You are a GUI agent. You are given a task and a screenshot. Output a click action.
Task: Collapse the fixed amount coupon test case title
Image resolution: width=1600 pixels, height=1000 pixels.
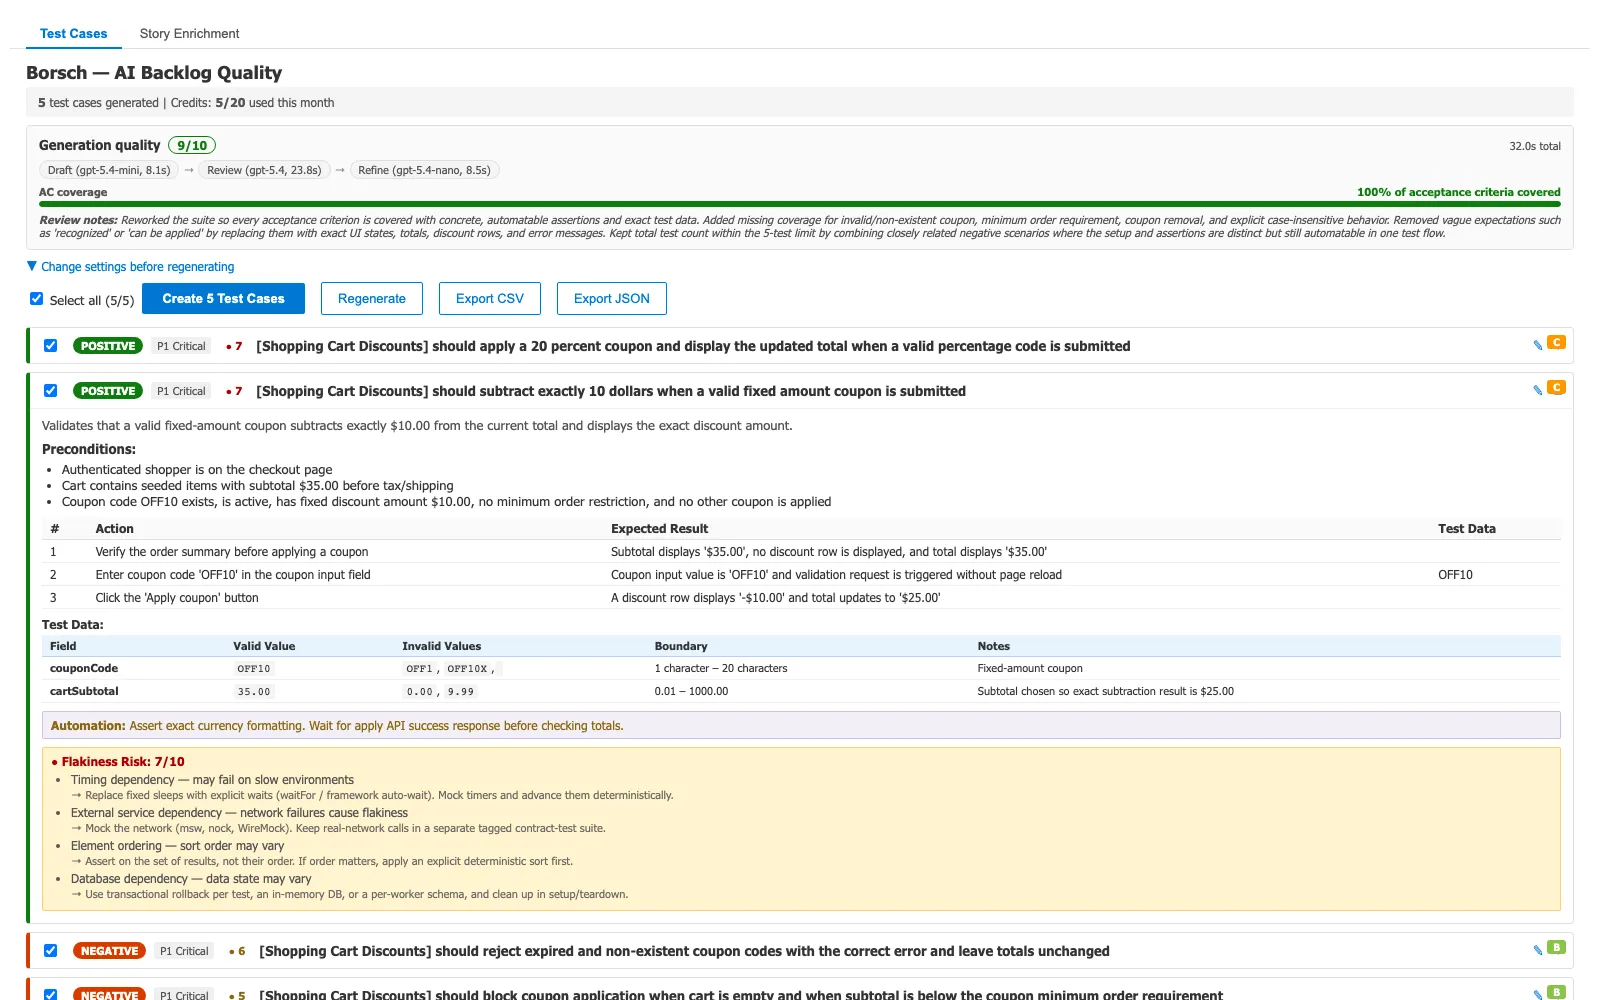click(x=611, y=391)
